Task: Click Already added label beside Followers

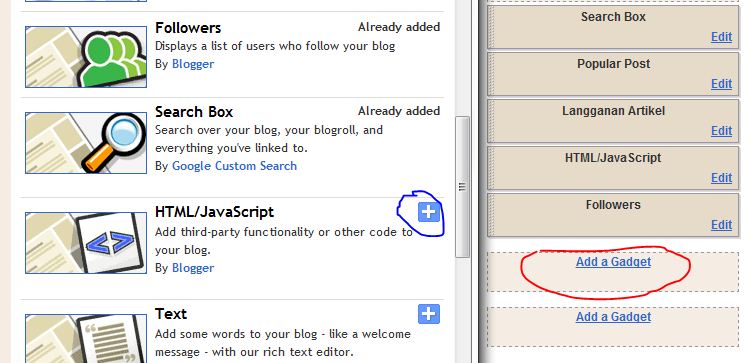Action: [x=399, y=27]
